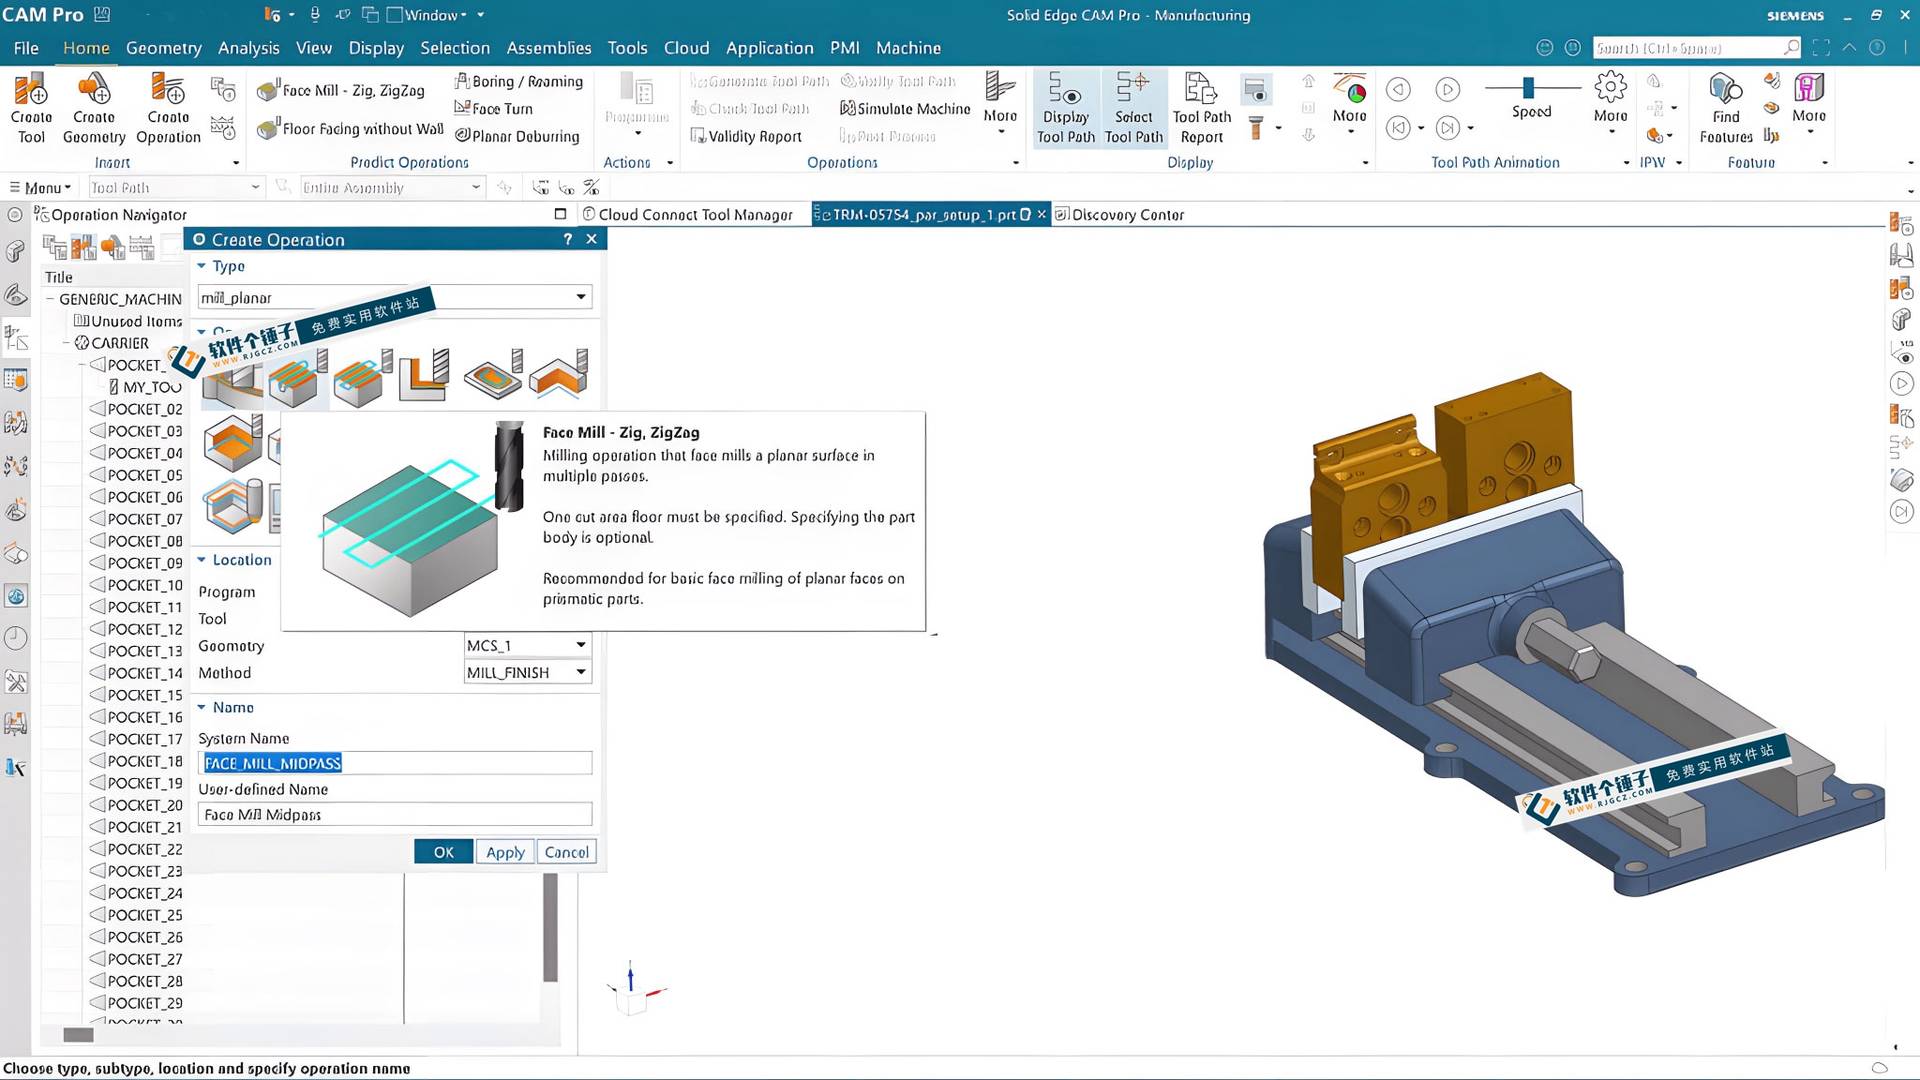
Task: Start Simulate Machine
Action: tap(905, 109)
